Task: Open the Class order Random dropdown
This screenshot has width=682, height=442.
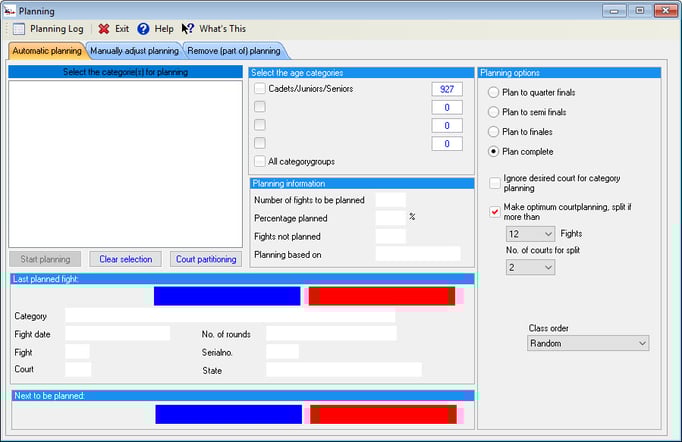Action: pos(588,343)
